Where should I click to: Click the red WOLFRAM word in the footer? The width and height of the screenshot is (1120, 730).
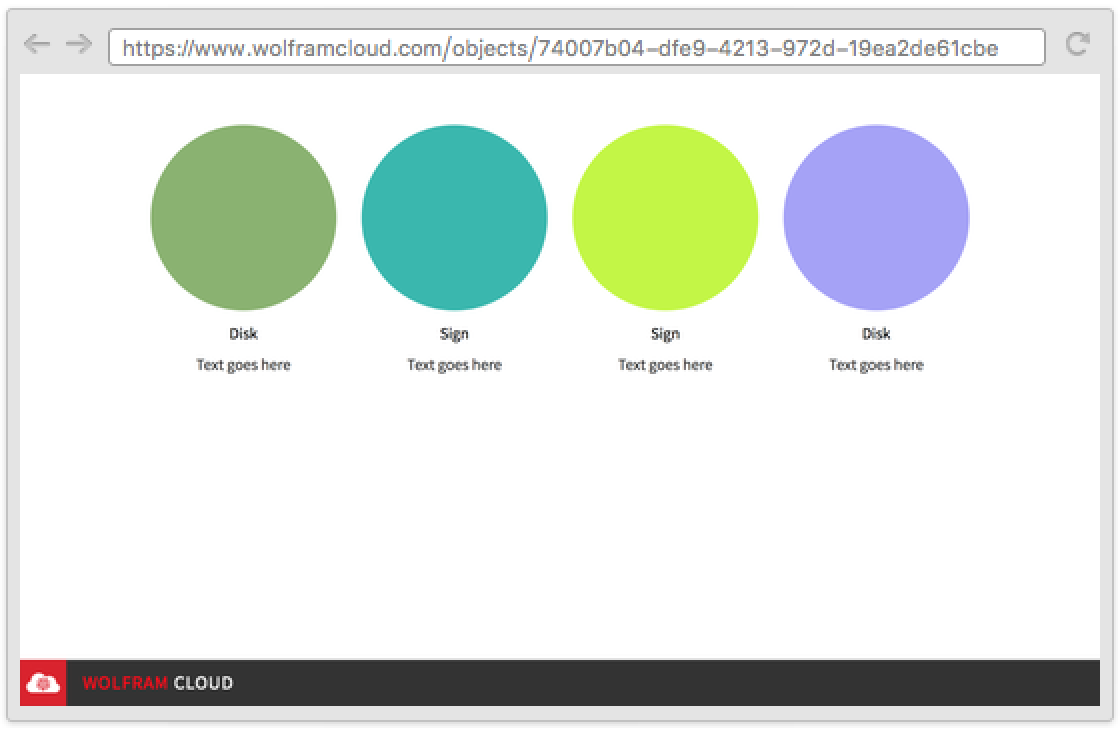click(124, 683)
